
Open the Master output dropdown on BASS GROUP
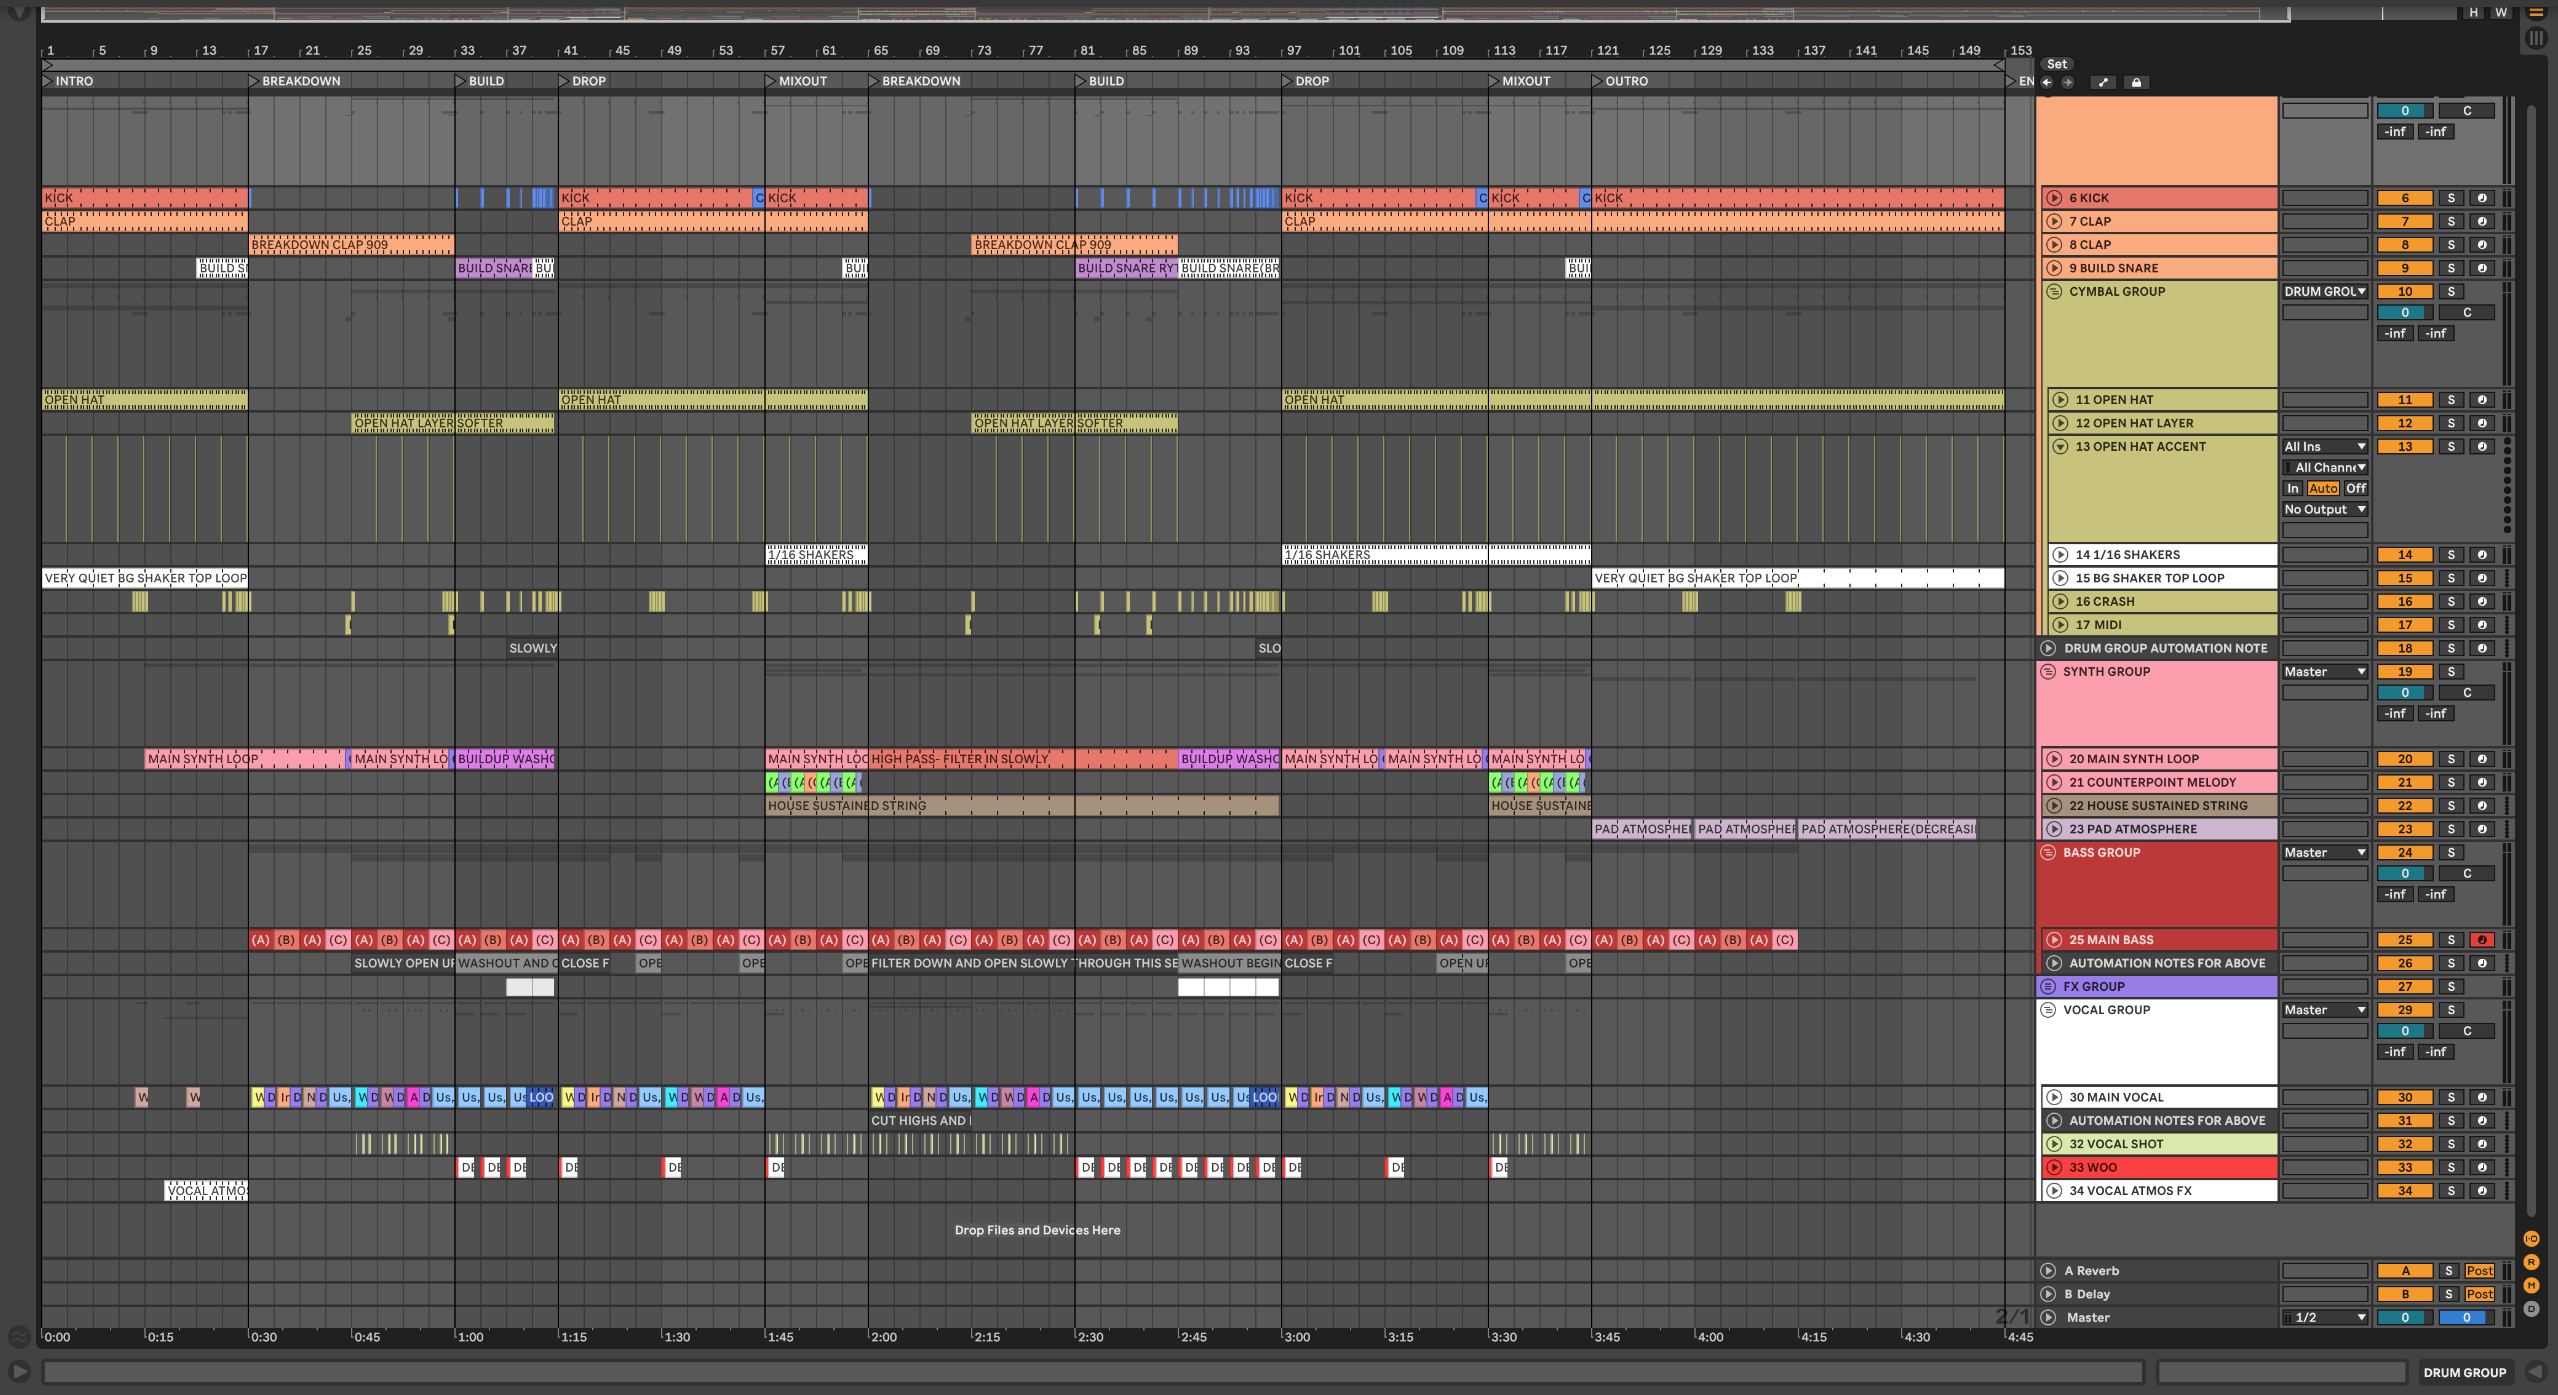[x=2324, y=852]
